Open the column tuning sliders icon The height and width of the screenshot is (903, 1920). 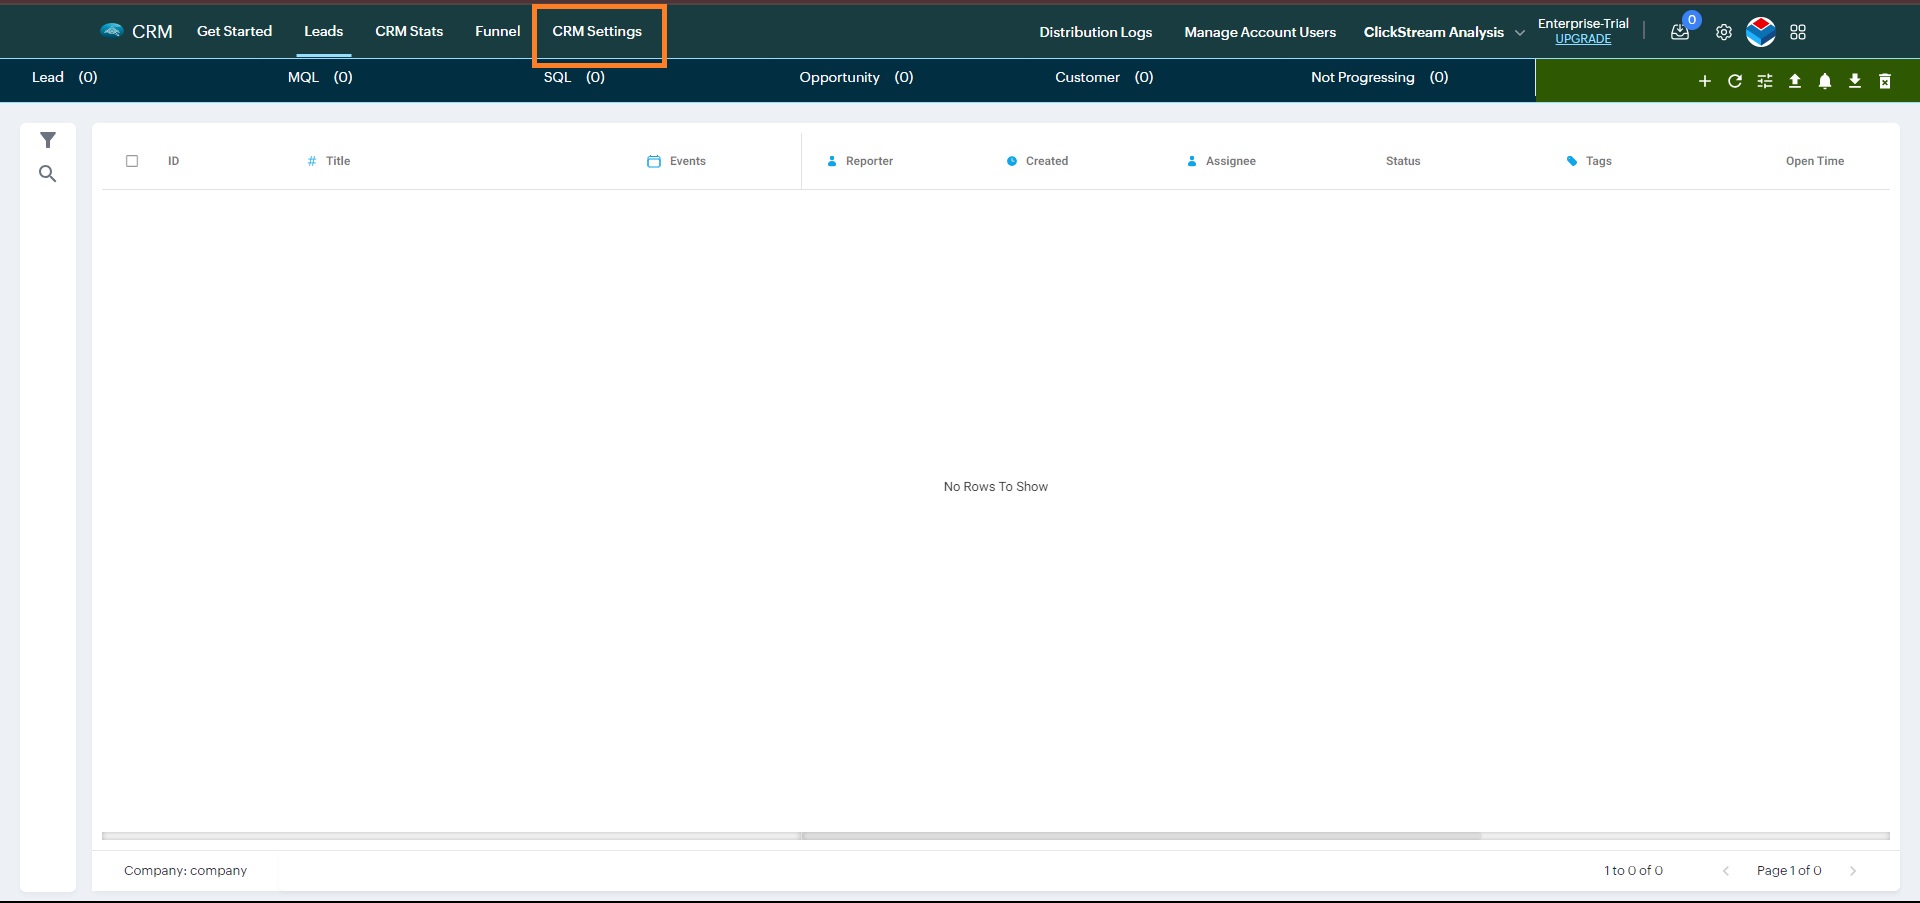click(1765, 81)
